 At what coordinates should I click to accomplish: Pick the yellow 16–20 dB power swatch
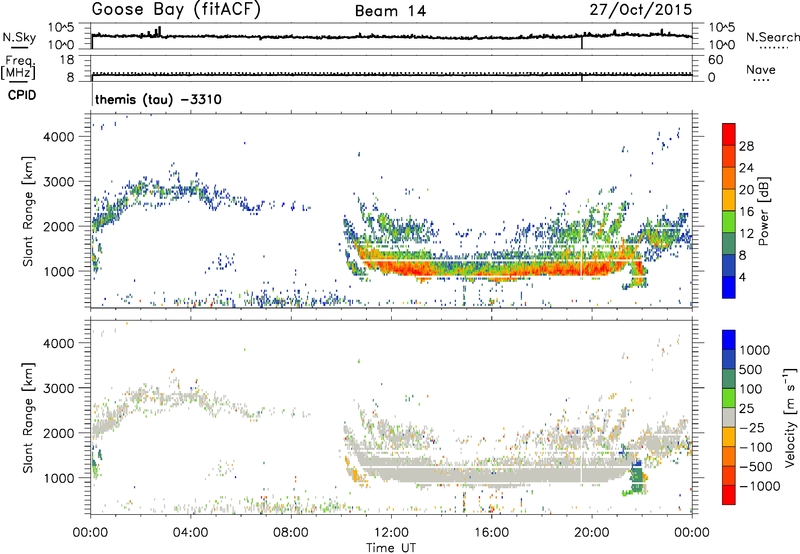click(x=729, y=200)
